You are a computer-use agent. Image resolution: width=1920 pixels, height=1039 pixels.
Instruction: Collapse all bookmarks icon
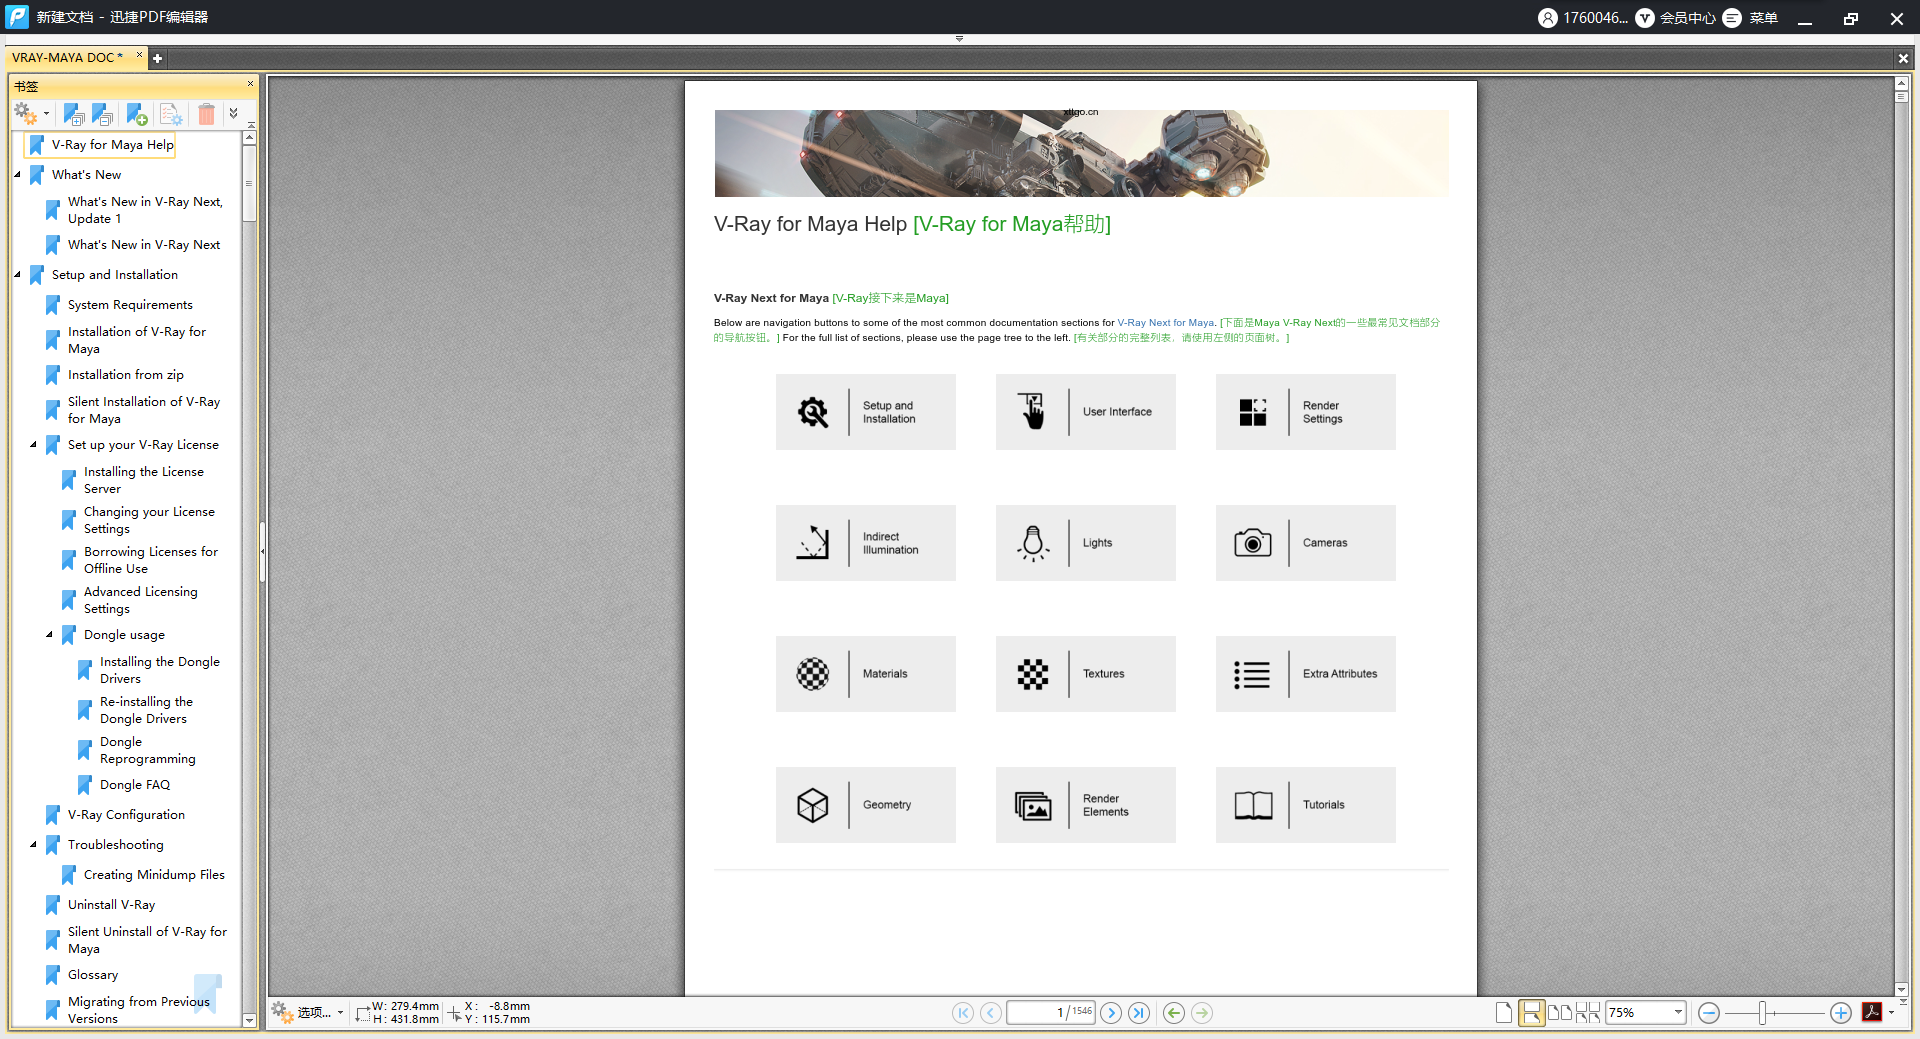click(x=102, y=114)
